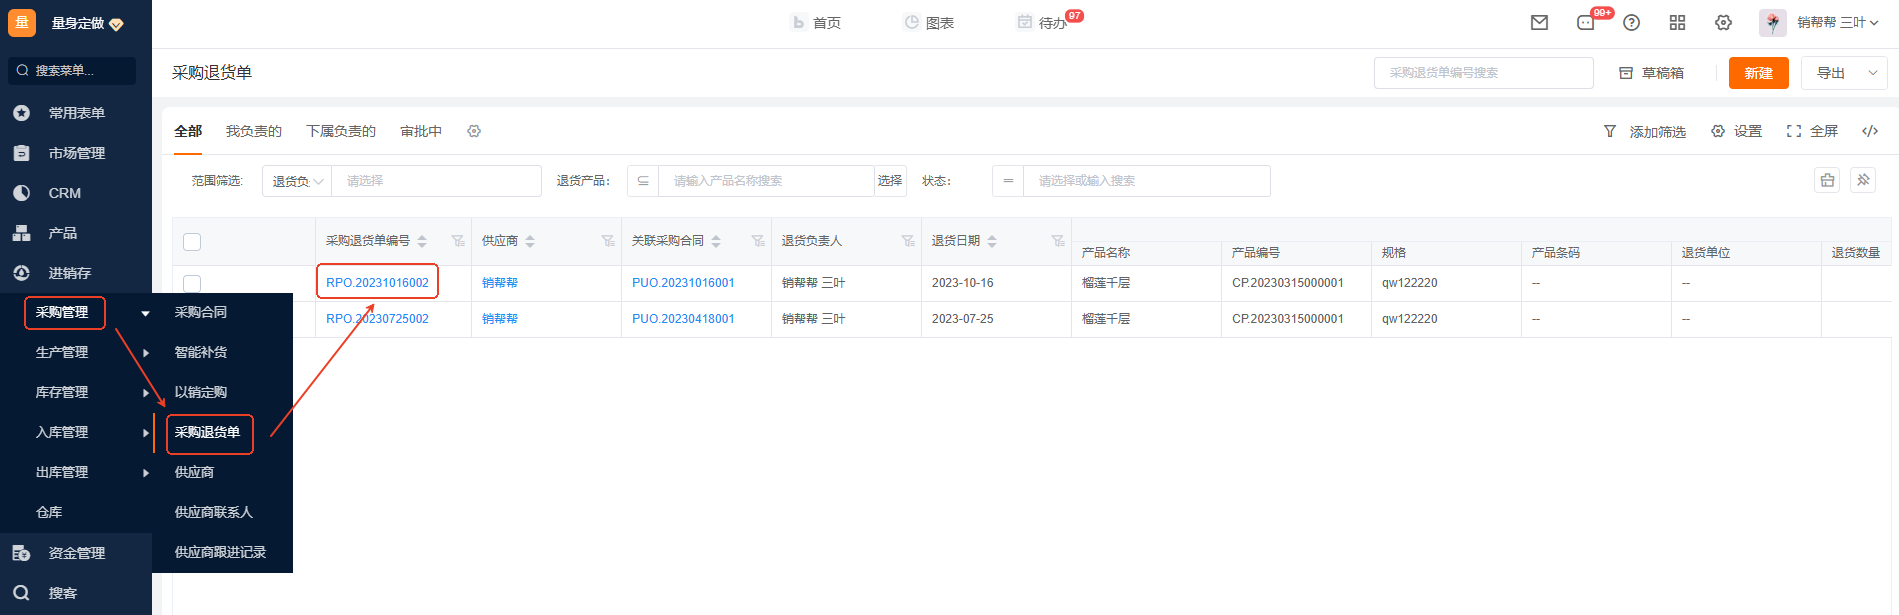Switch to the 我负责的 tab
Screen dimensions: 1899x615
[x=253, y=131]
